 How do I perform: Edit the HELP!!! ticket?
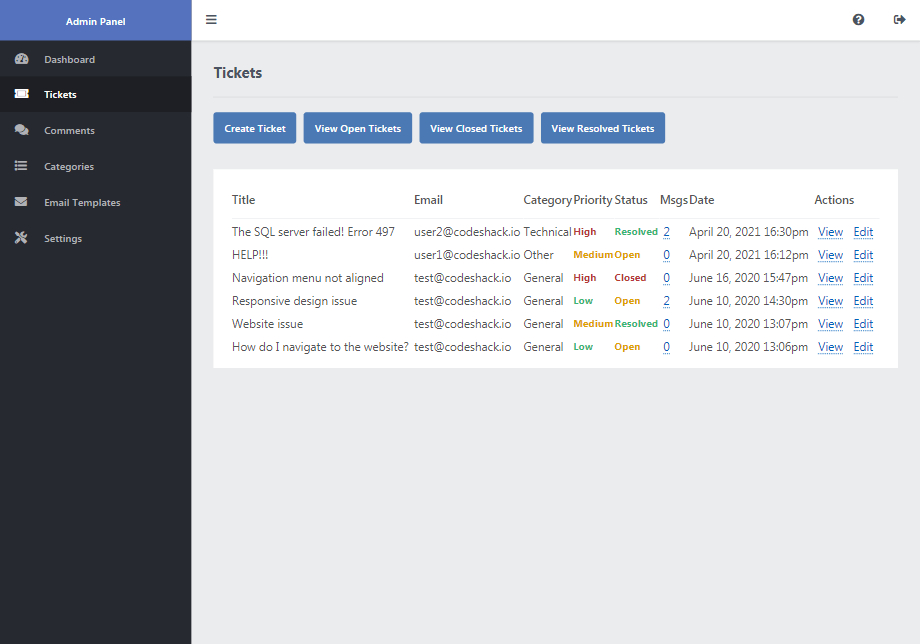coord(863,255)
